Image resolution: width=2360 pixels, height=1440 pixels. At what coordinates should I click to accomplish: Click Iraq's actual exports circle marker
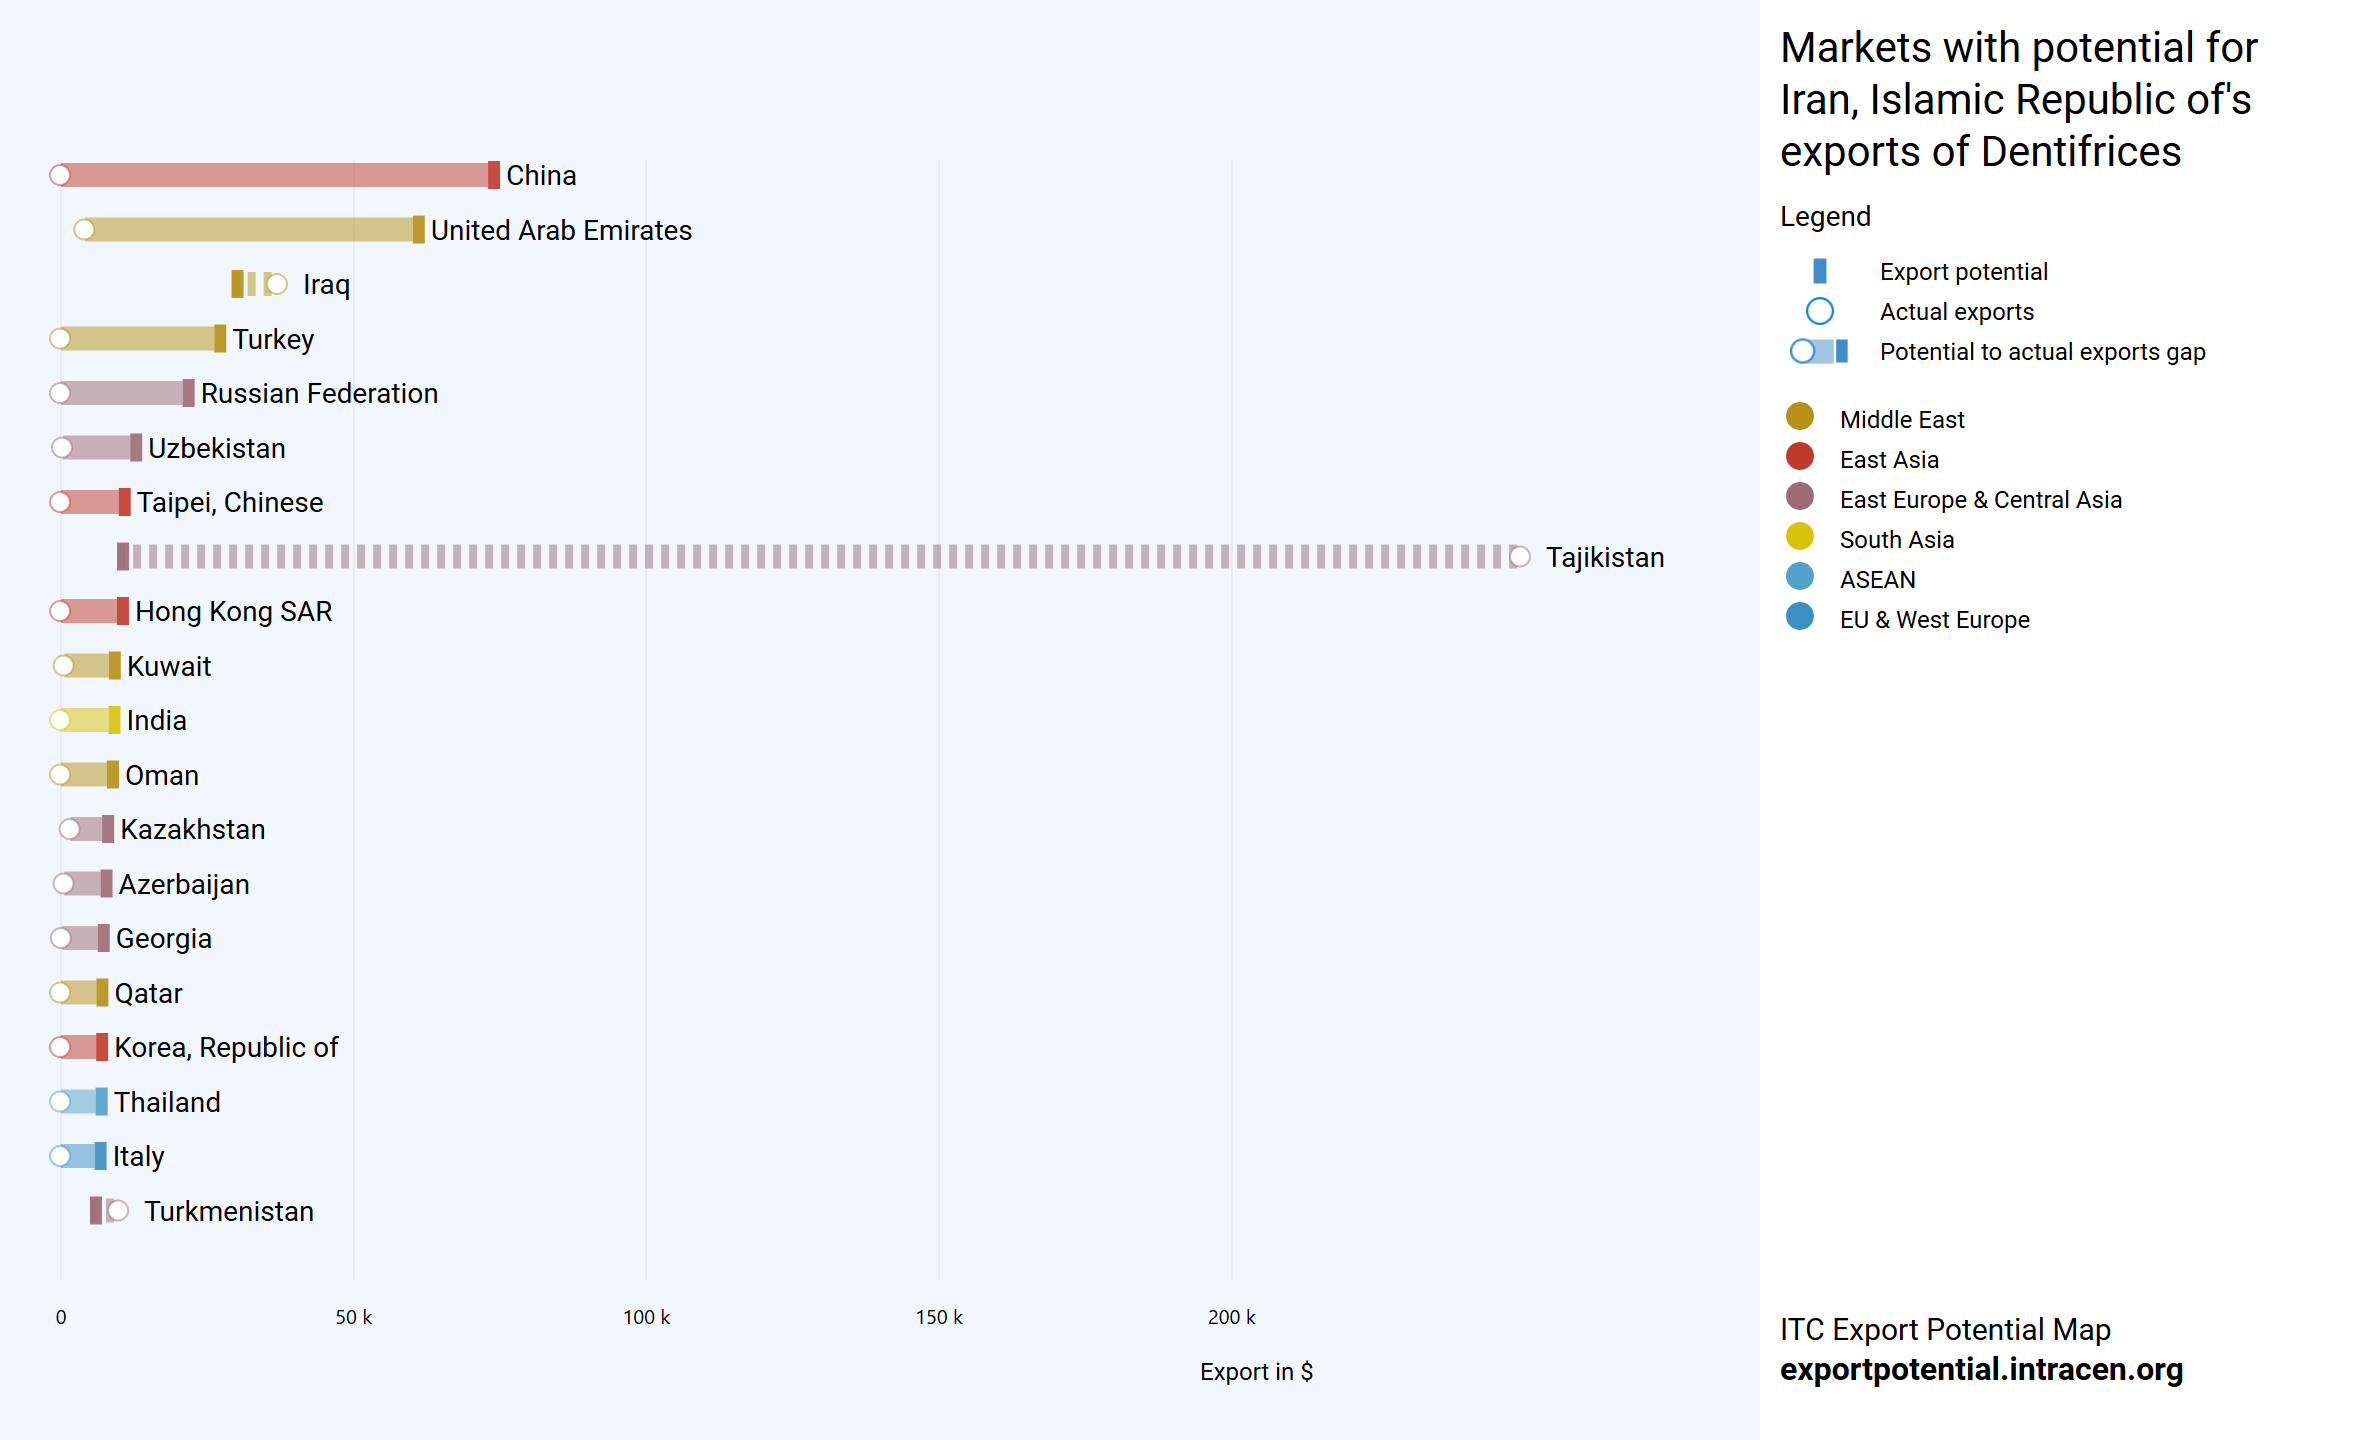coord(277,285)
